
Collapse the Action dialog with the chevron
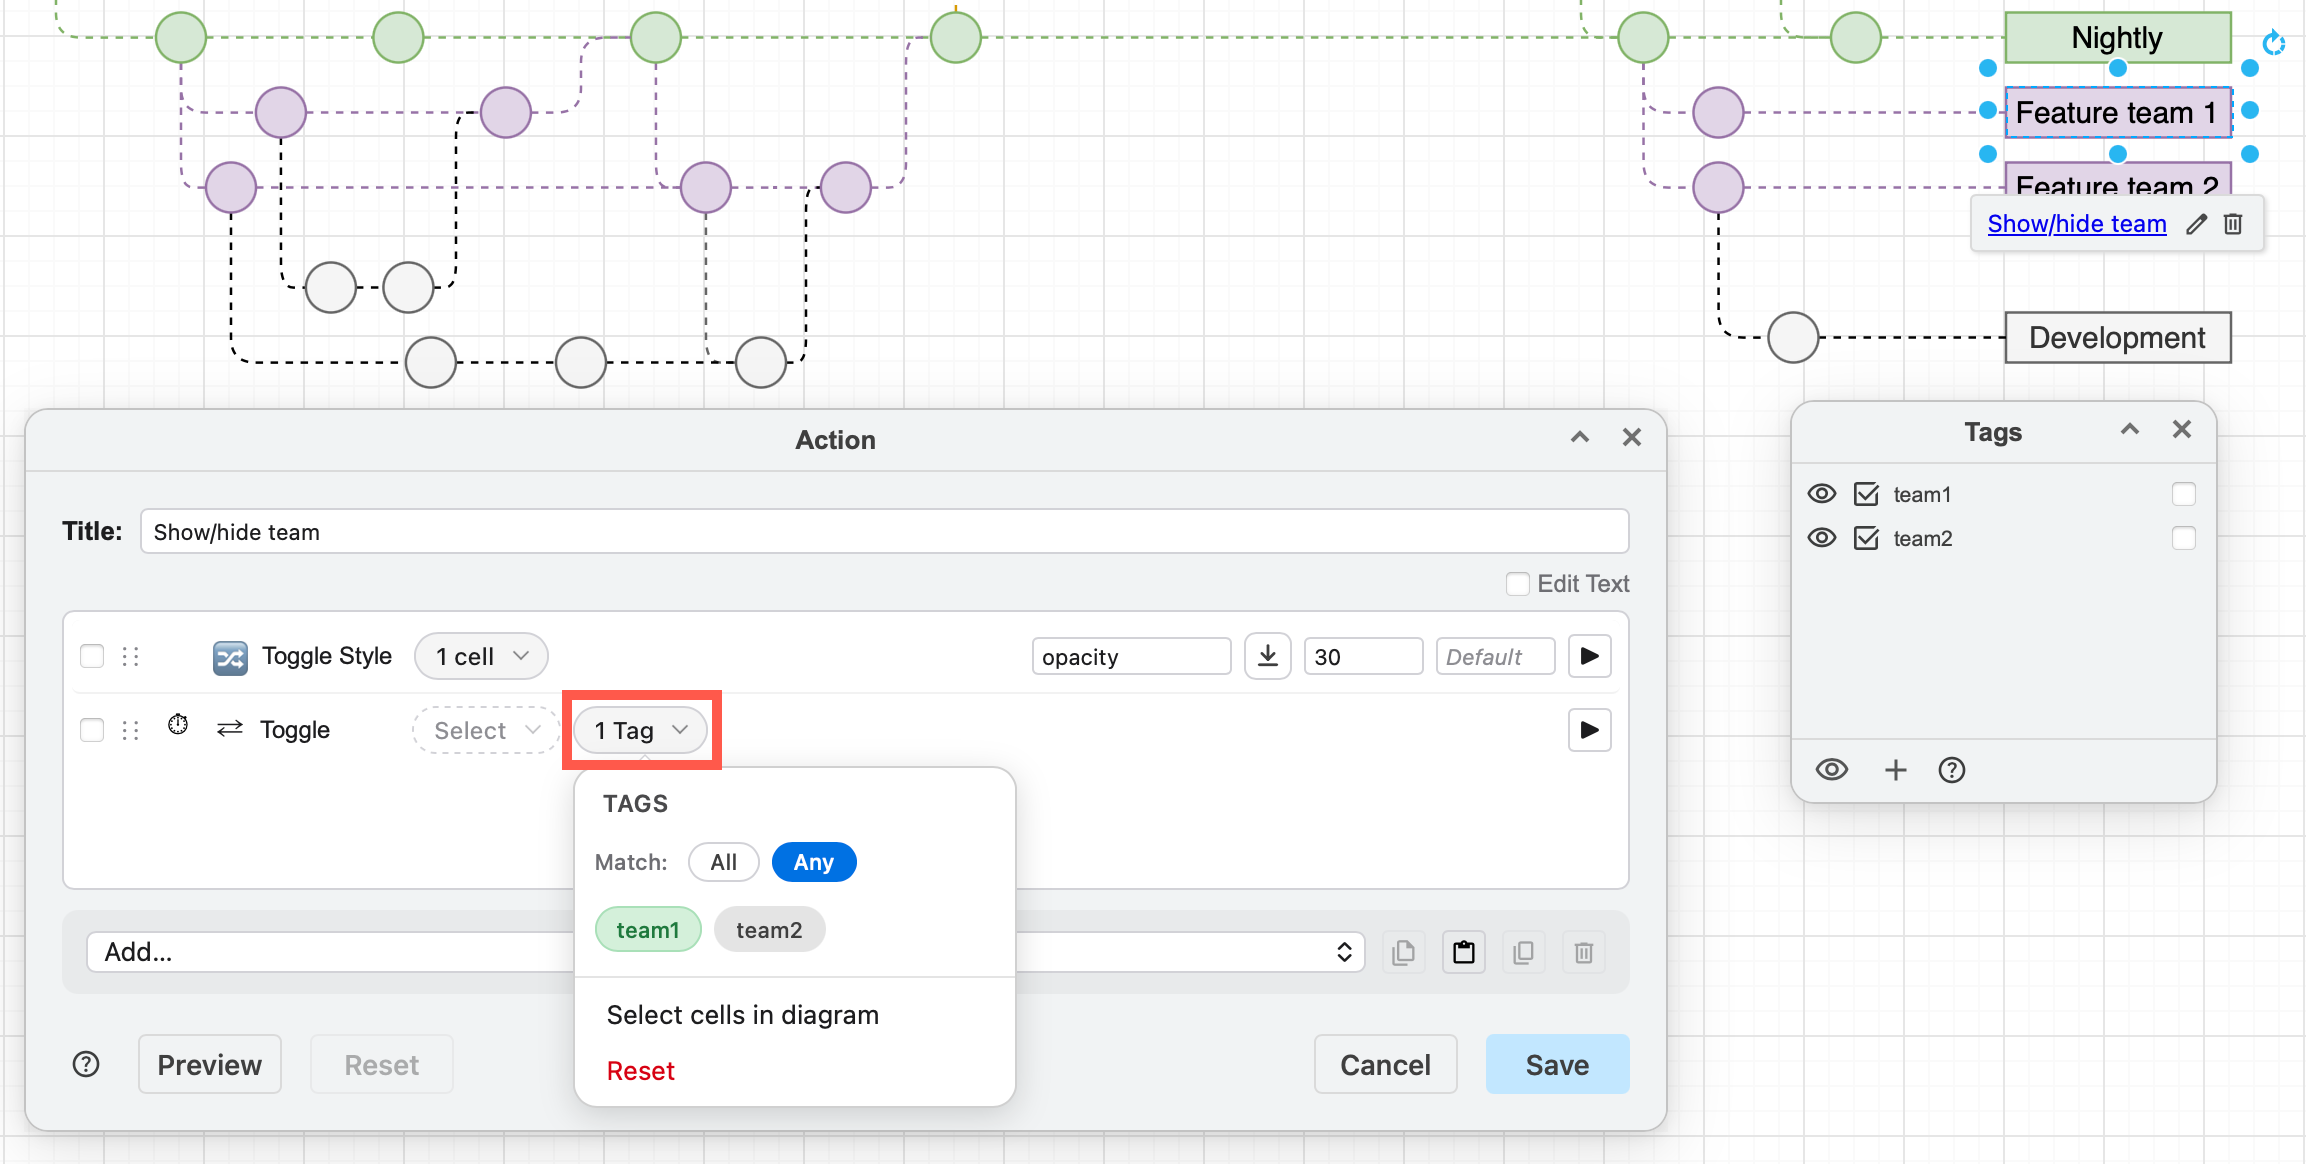pyautogui.click(x=1580, y=437)
